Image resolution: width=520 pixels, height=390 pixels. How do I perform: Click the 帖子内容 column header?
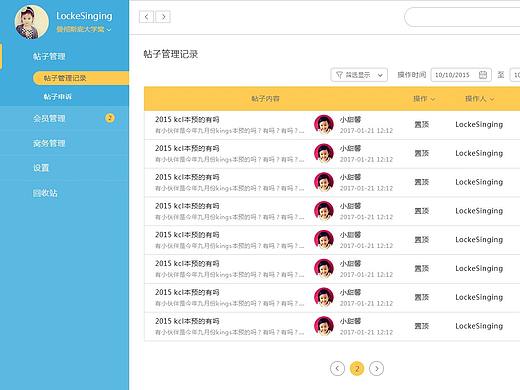point(265,99)
